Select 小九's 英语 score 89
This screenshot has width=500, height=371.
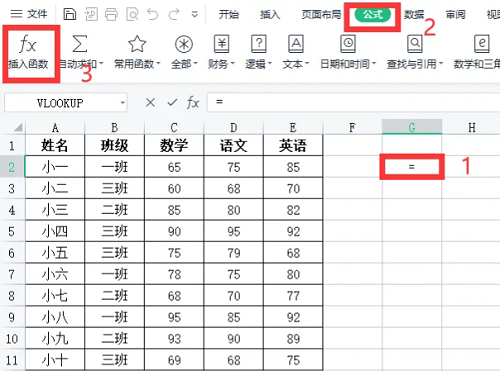tap(293, 339)
